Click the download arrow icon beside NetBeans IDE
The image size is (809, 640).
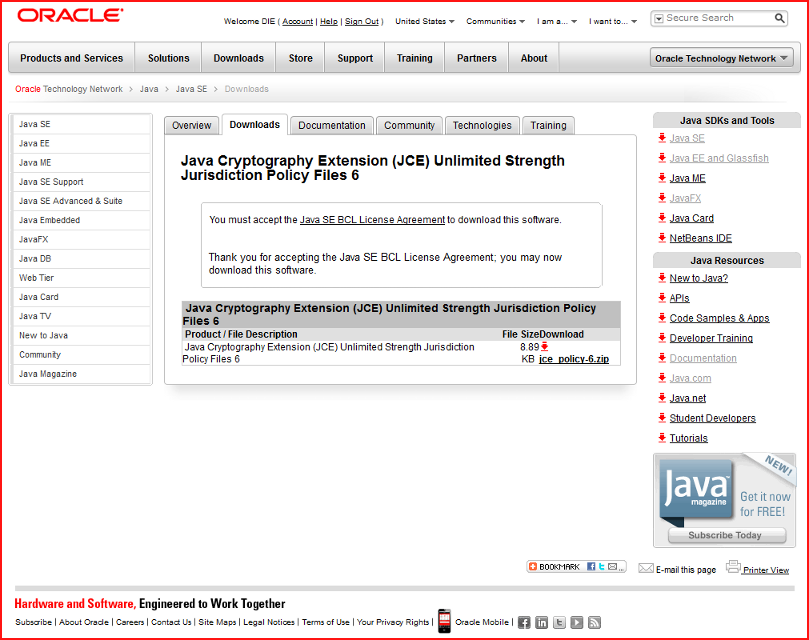[662, 238]
